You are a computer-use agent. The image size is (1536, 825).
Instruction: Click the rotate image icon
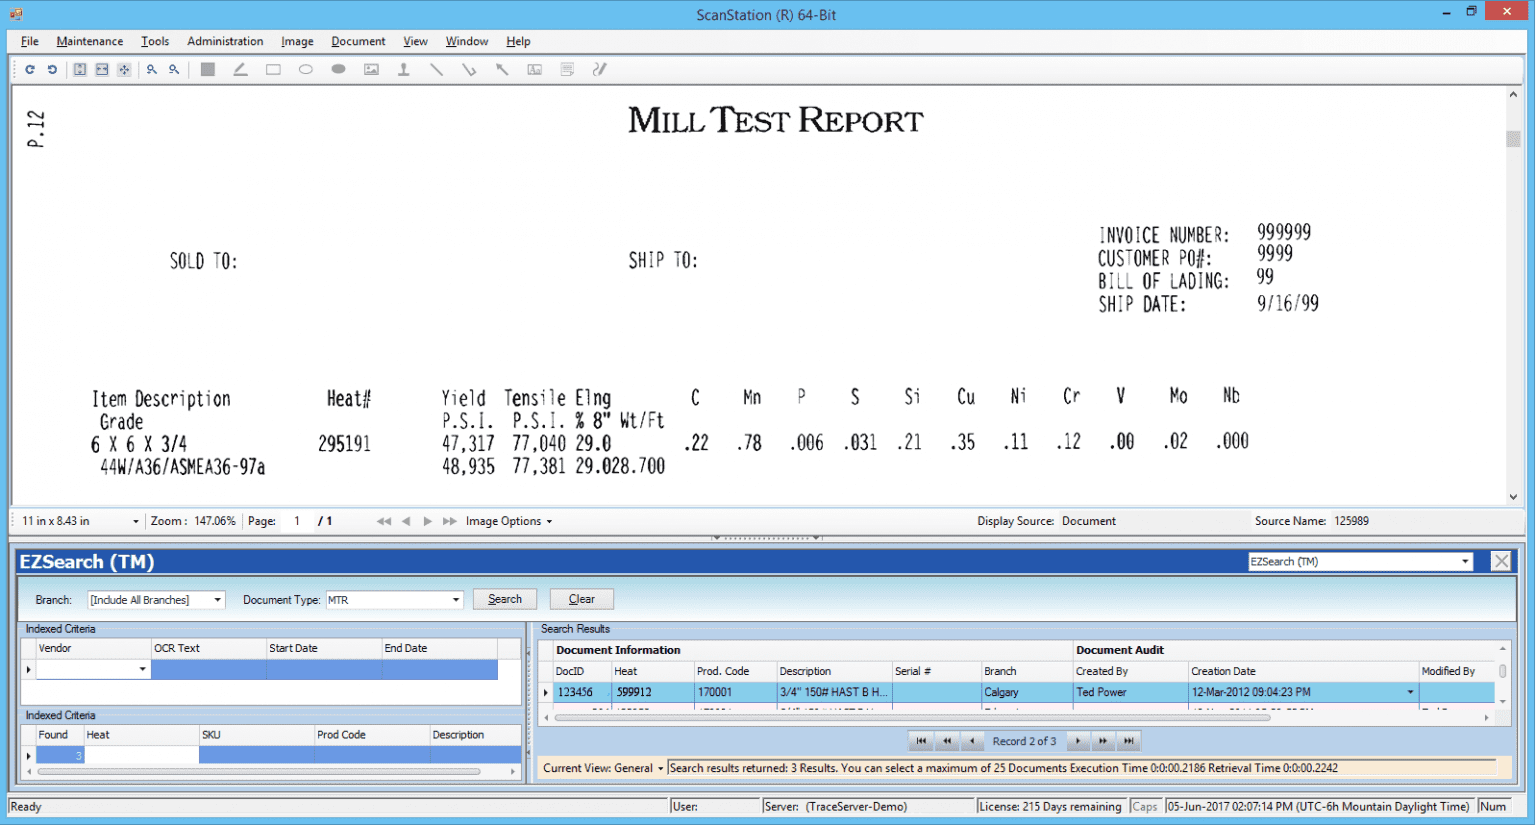(x=29, y=69)
